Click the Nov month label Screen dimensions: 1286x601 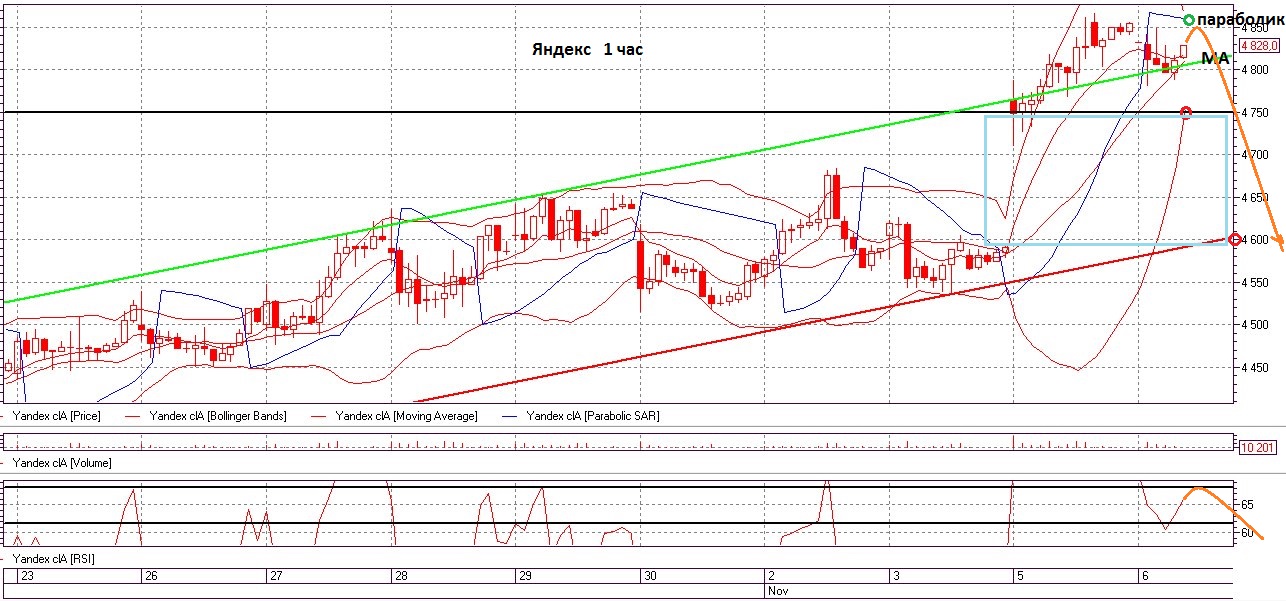(x=777, y=591)
